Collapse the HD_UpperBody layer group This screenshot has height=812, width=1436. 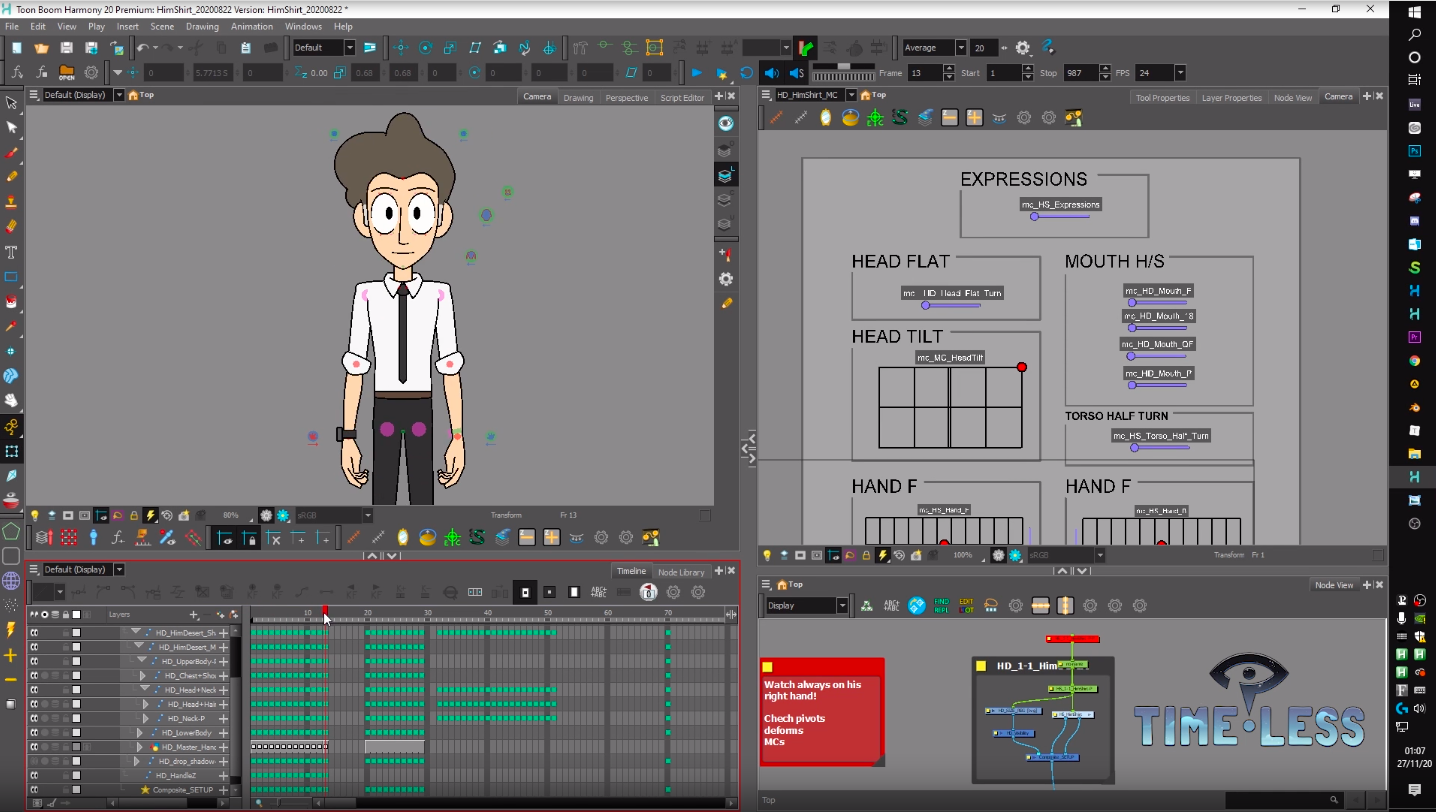click(x=142, y=661)
